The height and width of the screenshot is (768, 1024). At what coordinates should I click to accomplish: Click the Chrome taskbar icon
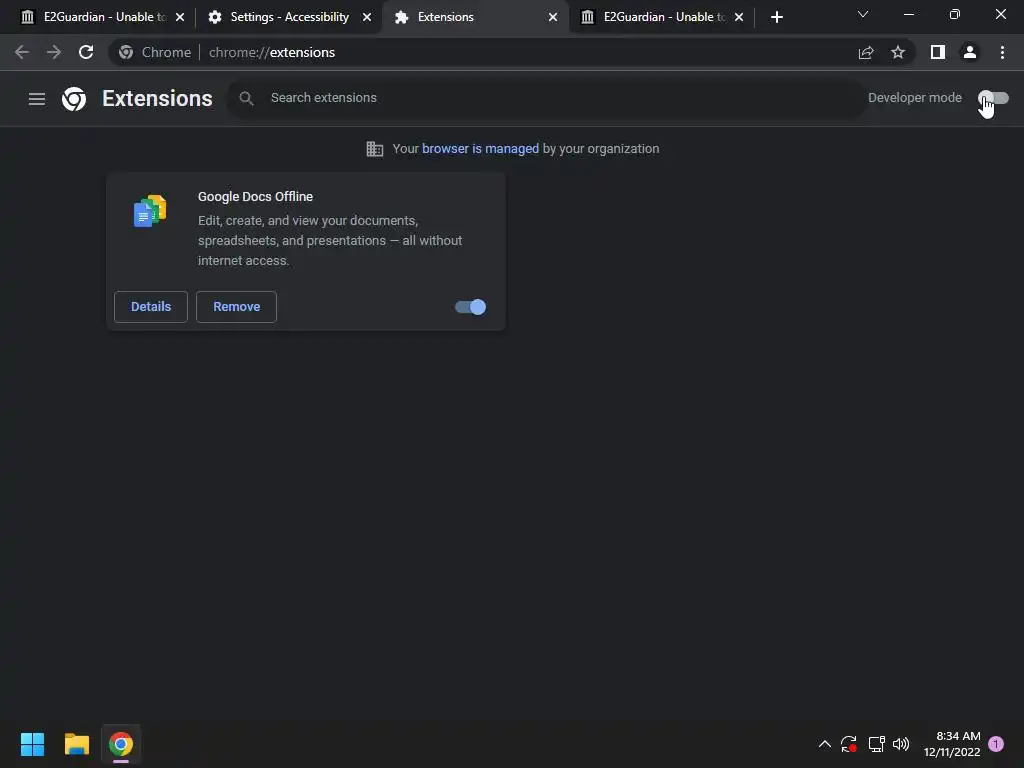tap(121, 744)
